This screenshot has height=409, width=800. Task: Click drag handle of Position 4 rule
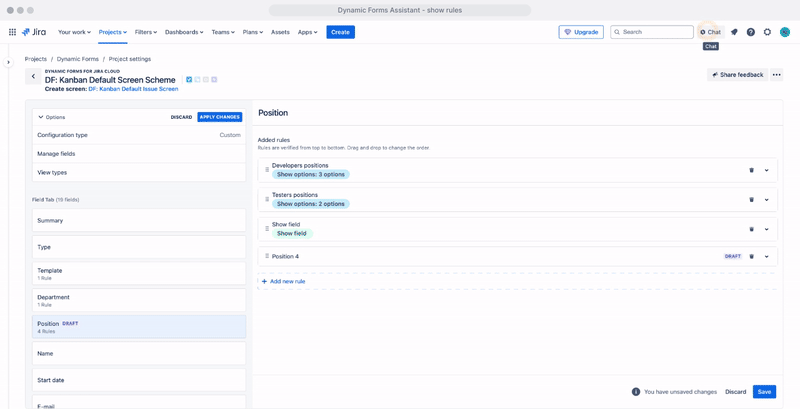coord(267,256)
